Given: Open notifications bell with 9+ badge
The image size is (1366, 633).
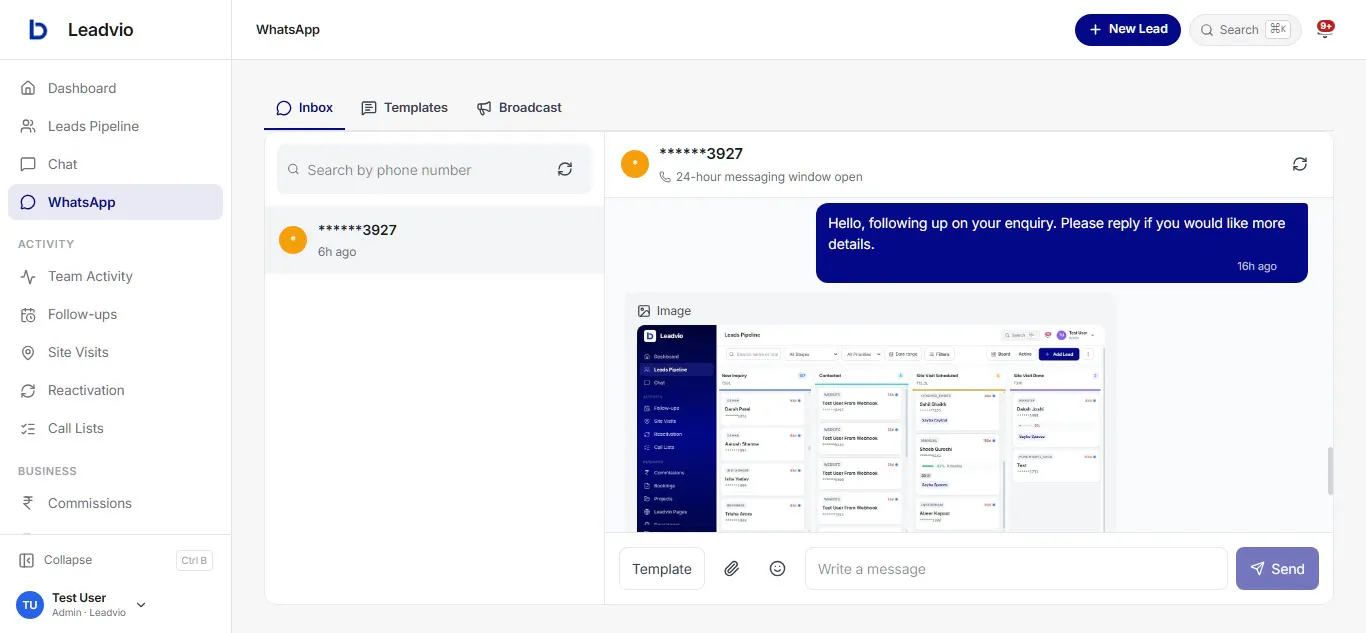Looking at the screenshot, I should pyautogui.click(x=1325, y=29).
